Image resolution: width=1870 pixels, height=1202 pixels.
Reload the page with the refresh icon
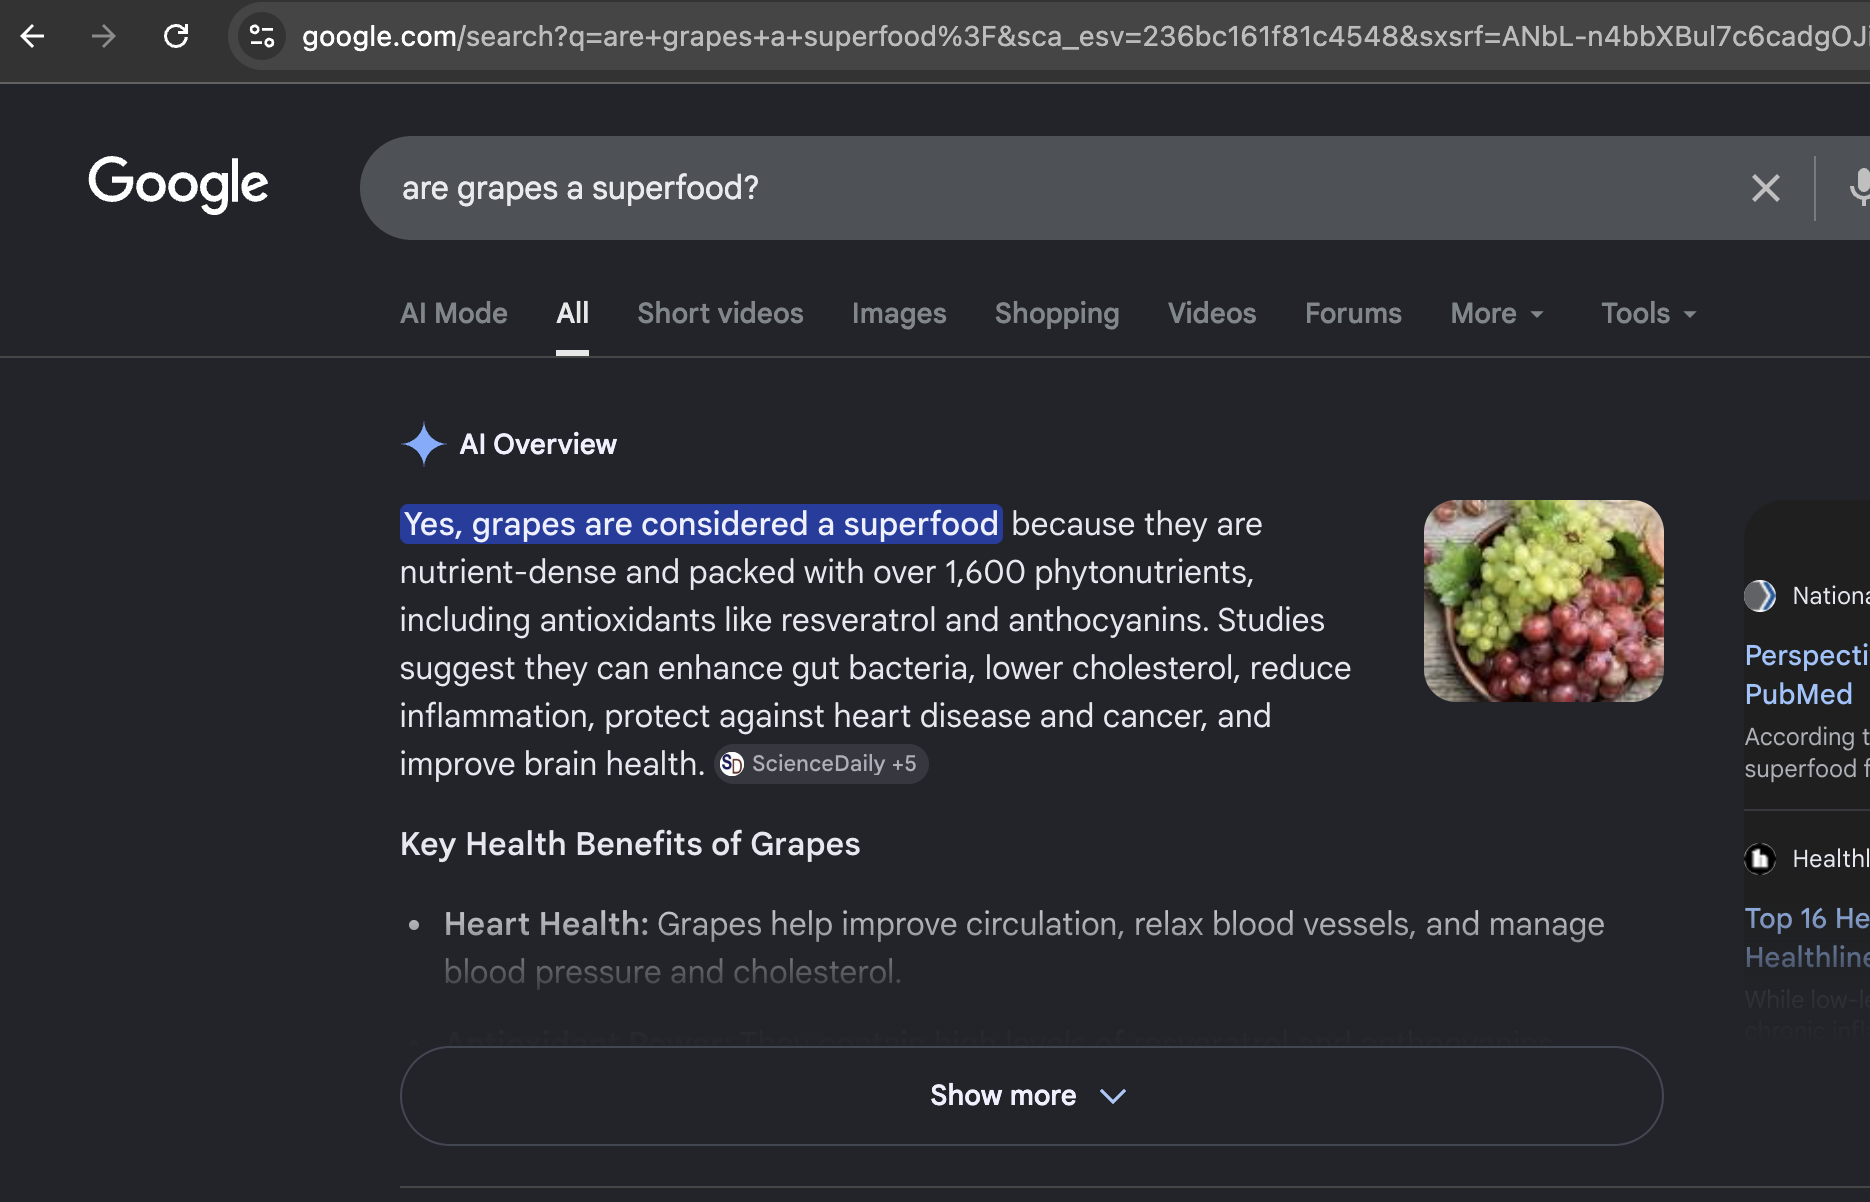(176, 37)
